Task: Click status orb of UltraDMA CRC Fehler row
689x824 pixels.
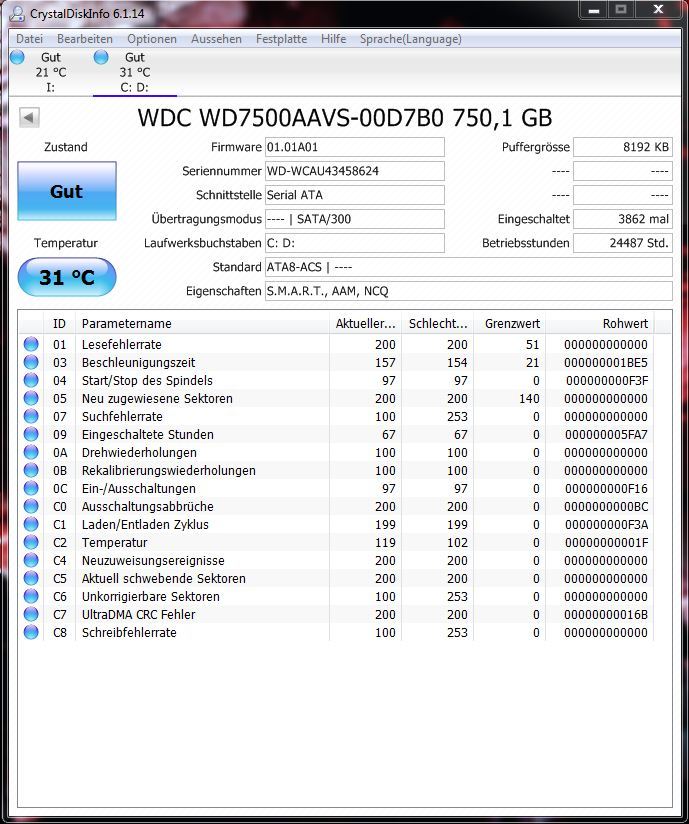Action: (31, 614)
